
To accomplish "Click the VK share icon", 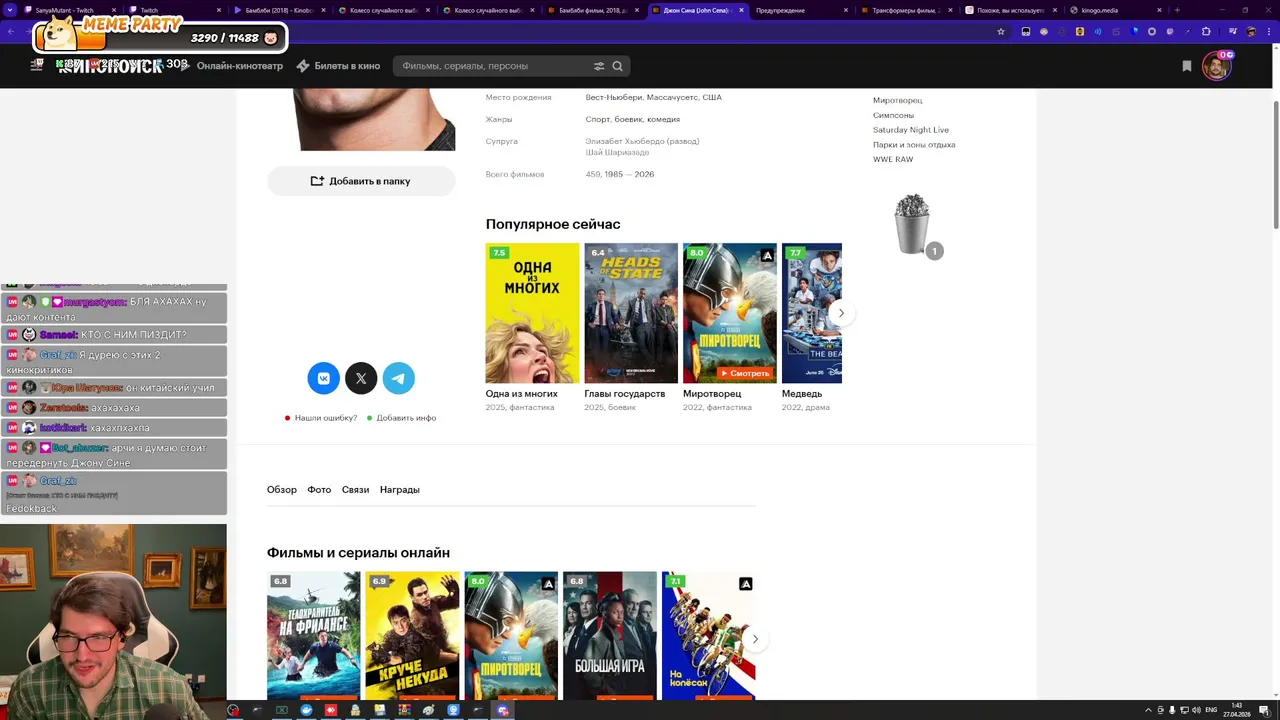I will pyautogui.click(x=324, y=378).
